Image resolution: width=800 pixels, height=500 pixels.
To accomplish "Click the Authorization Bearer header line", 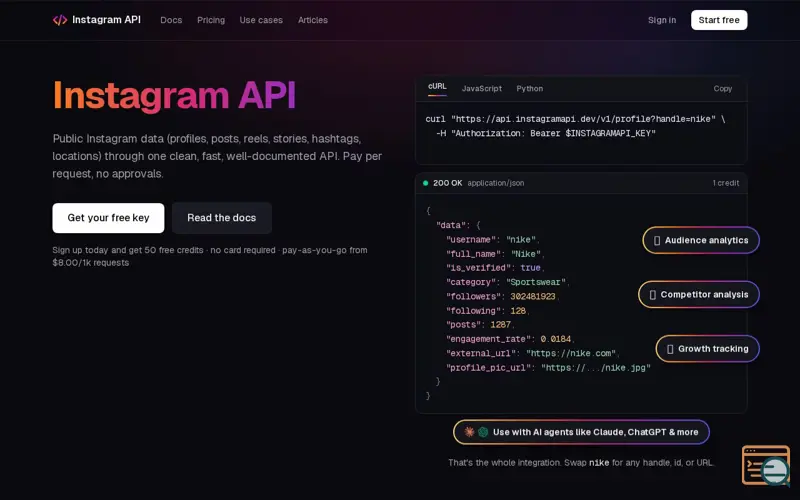I will point(545,133).
